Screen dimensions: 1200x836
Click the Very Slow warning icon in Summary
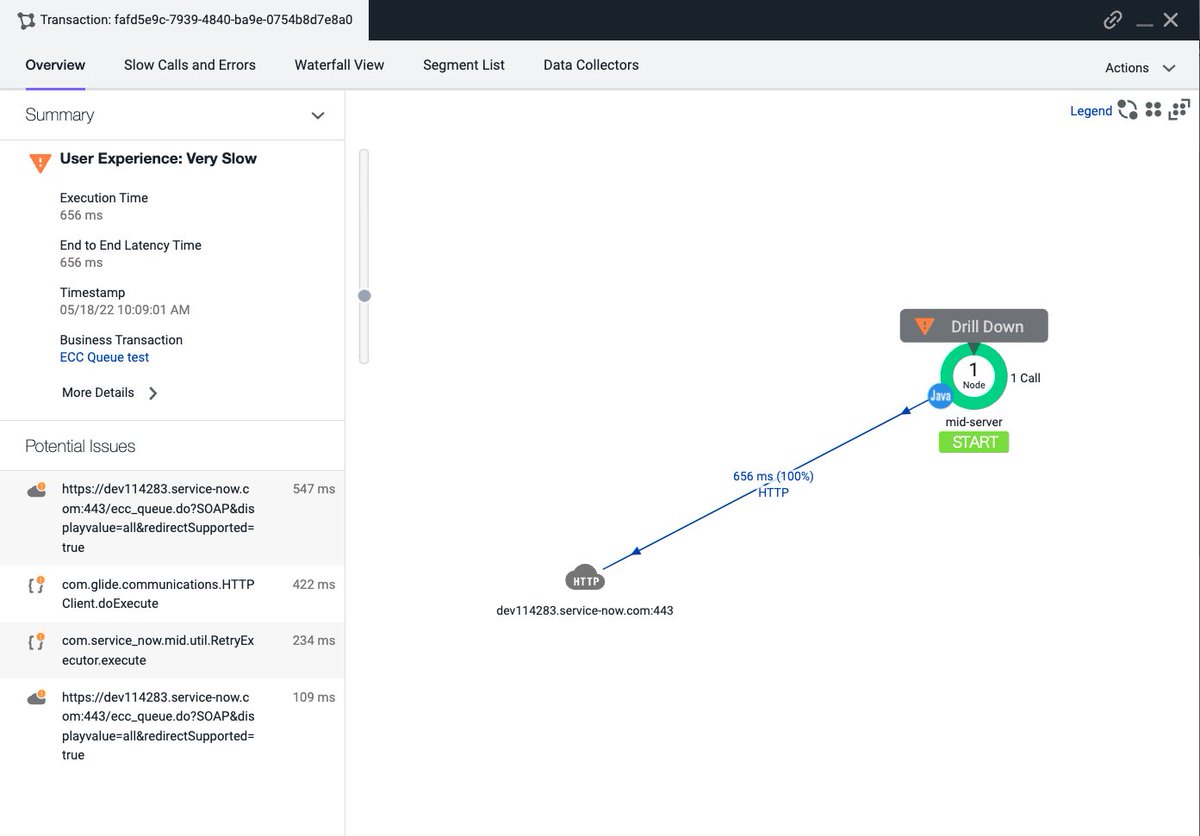coord(40,162)
